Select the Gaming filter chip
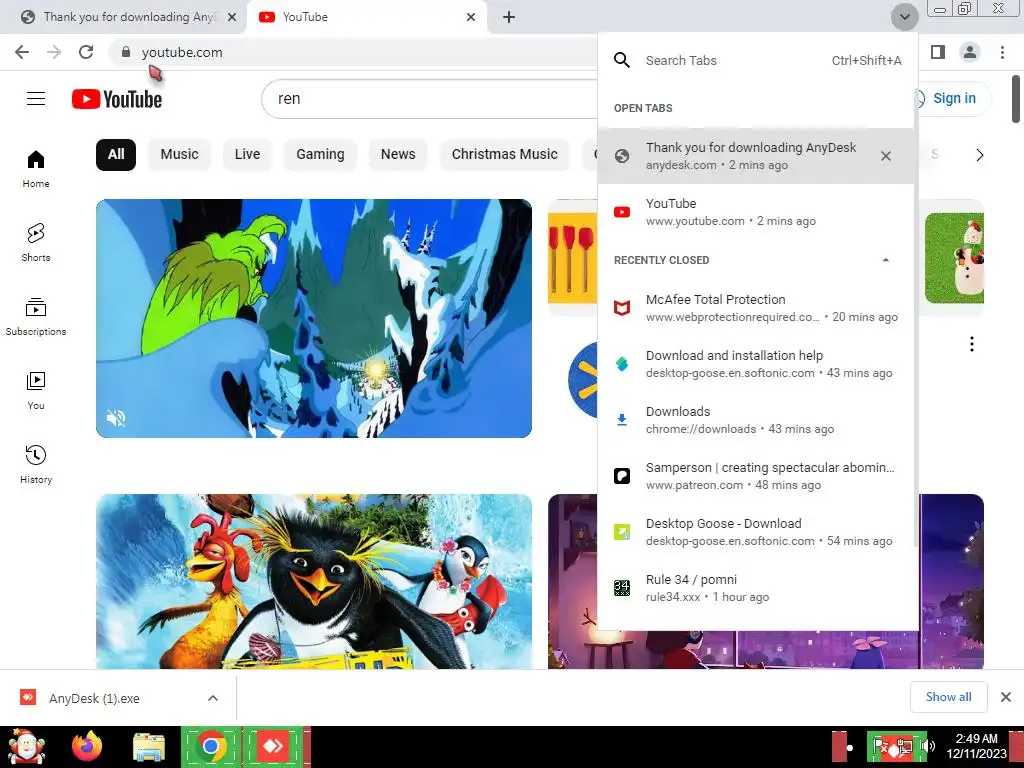 click(320, 155)
